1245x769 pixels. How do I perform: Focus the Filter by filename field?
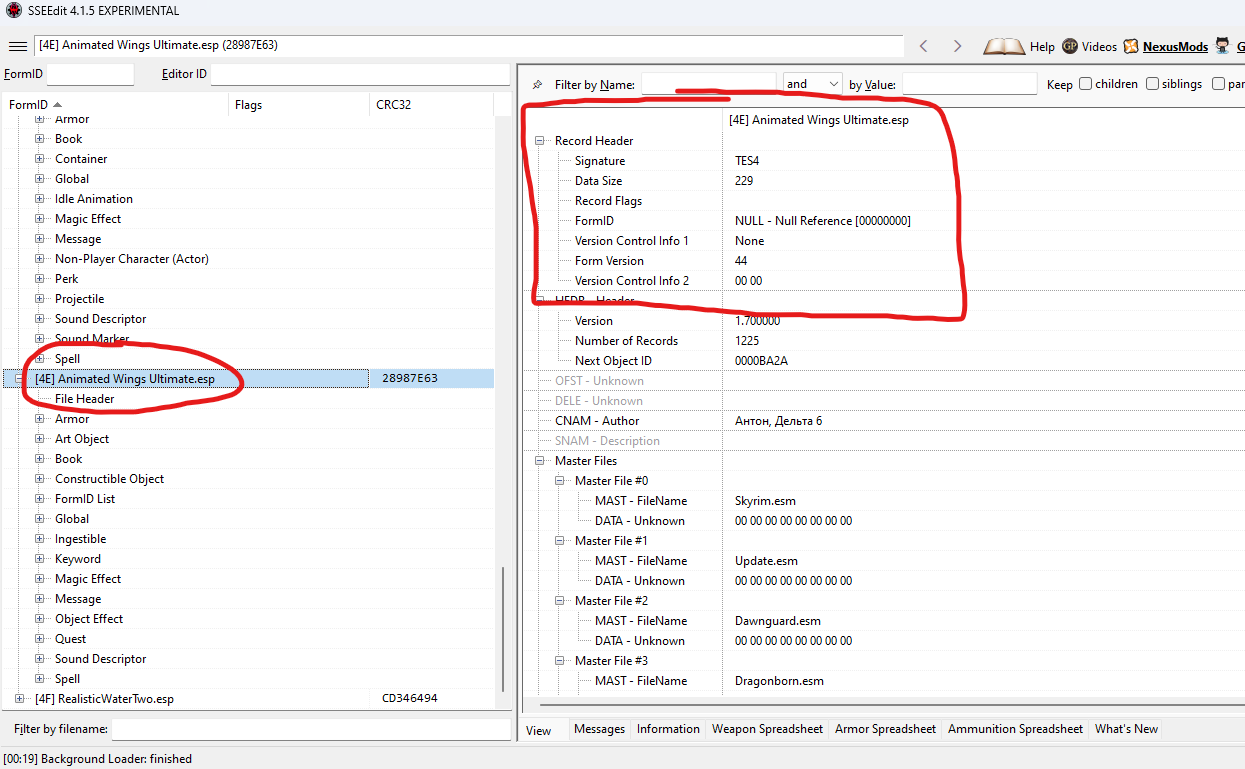coord(311,729)
